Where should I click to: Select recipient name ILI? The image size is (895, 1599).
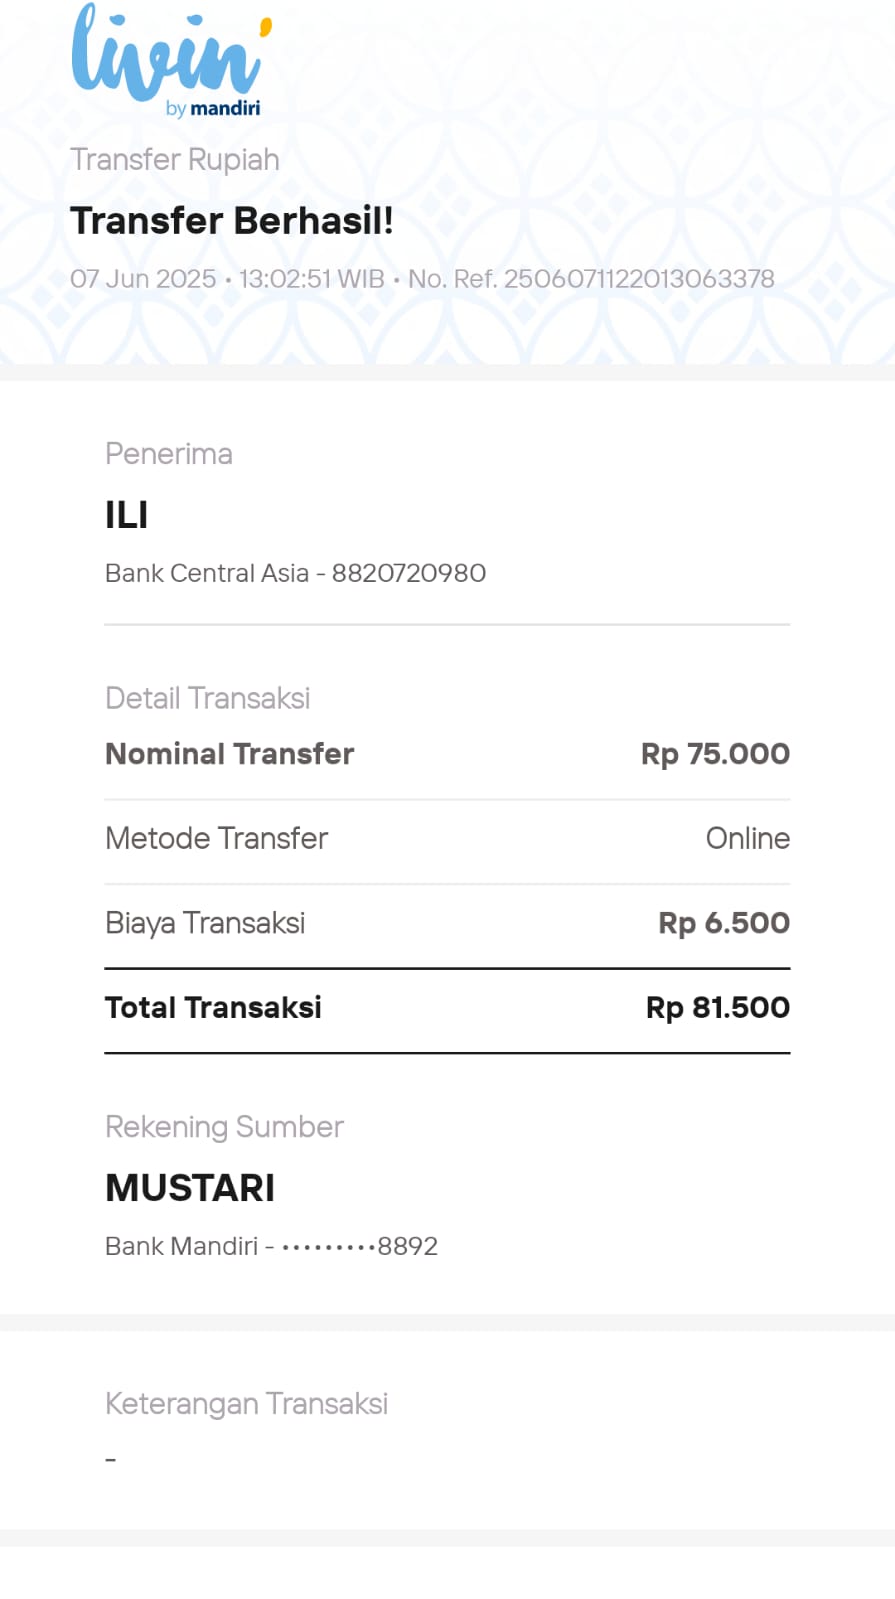[x=127, y=515]
